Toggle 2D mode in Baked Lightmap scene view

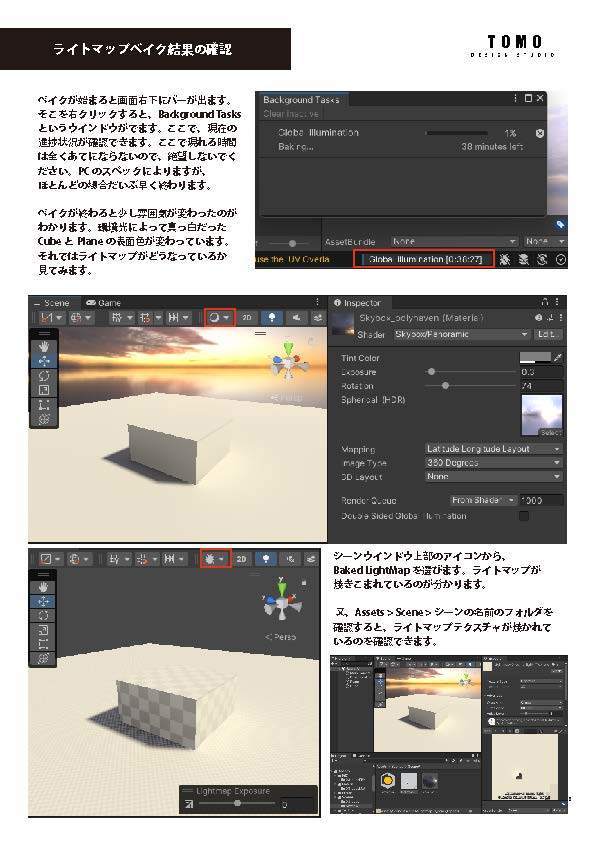point(242,559)
